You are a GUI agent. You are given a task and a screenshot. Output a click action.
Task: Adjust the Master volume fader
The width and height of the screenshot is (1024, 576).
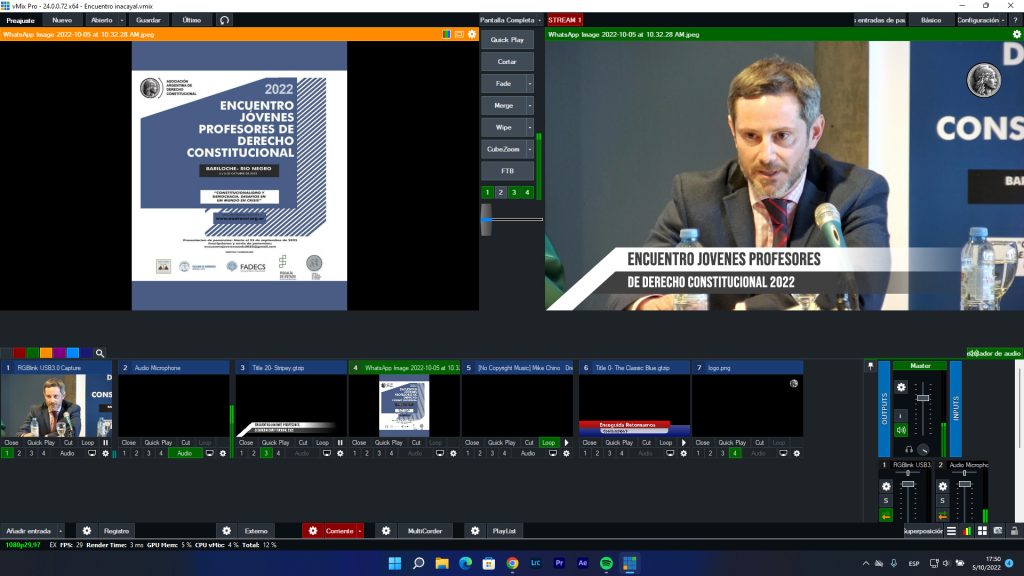pyautogui.click(x=922, y=398)
